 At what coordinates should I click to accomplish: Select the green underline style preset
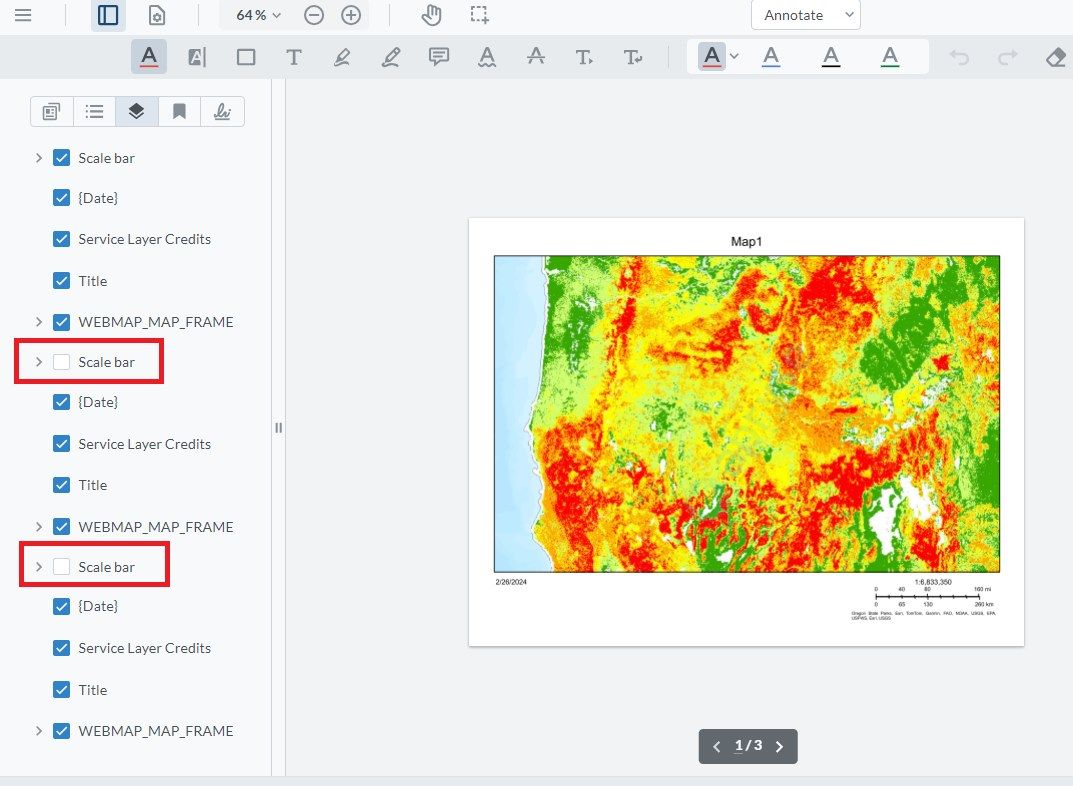pyautogui.click(x=889, y=57)
